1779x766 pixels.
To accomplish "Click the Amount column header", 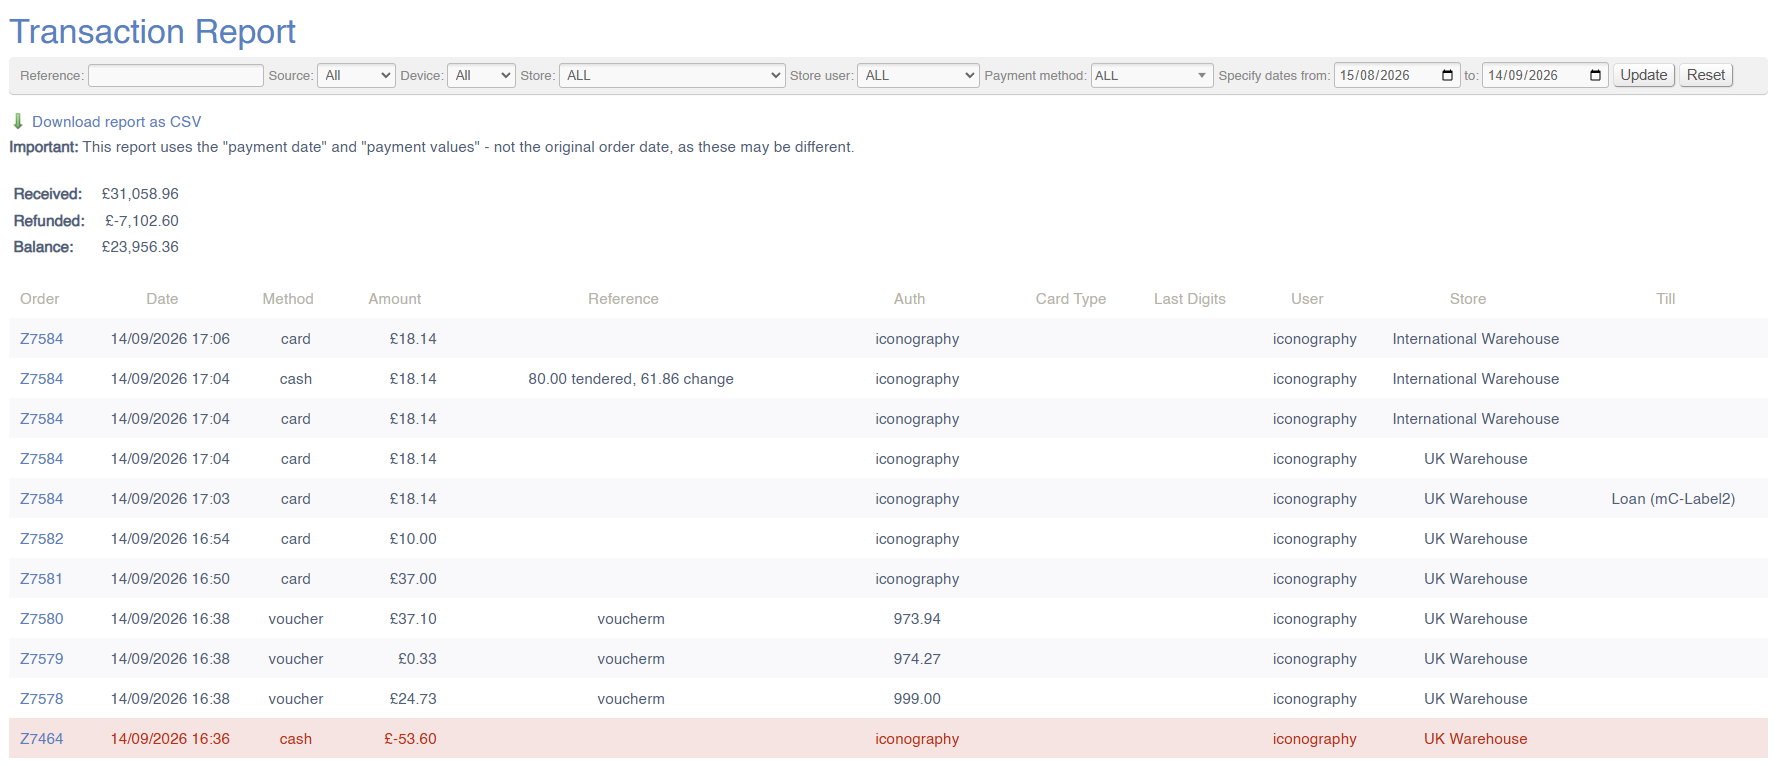I will [395, 298].
